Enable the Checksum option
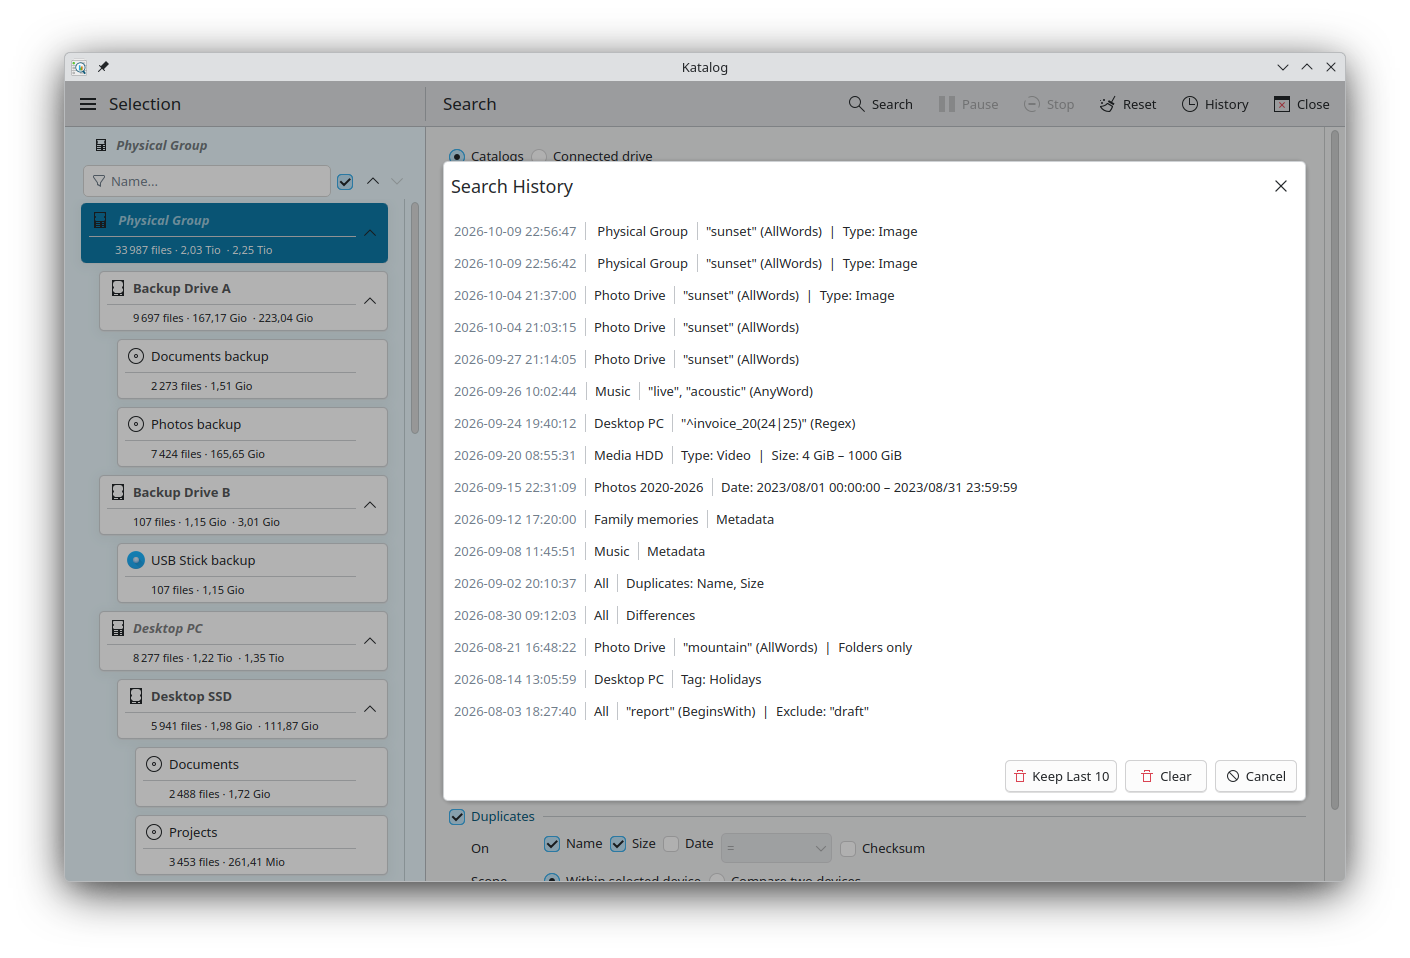 pyautogui.click(x=848, y=848)
